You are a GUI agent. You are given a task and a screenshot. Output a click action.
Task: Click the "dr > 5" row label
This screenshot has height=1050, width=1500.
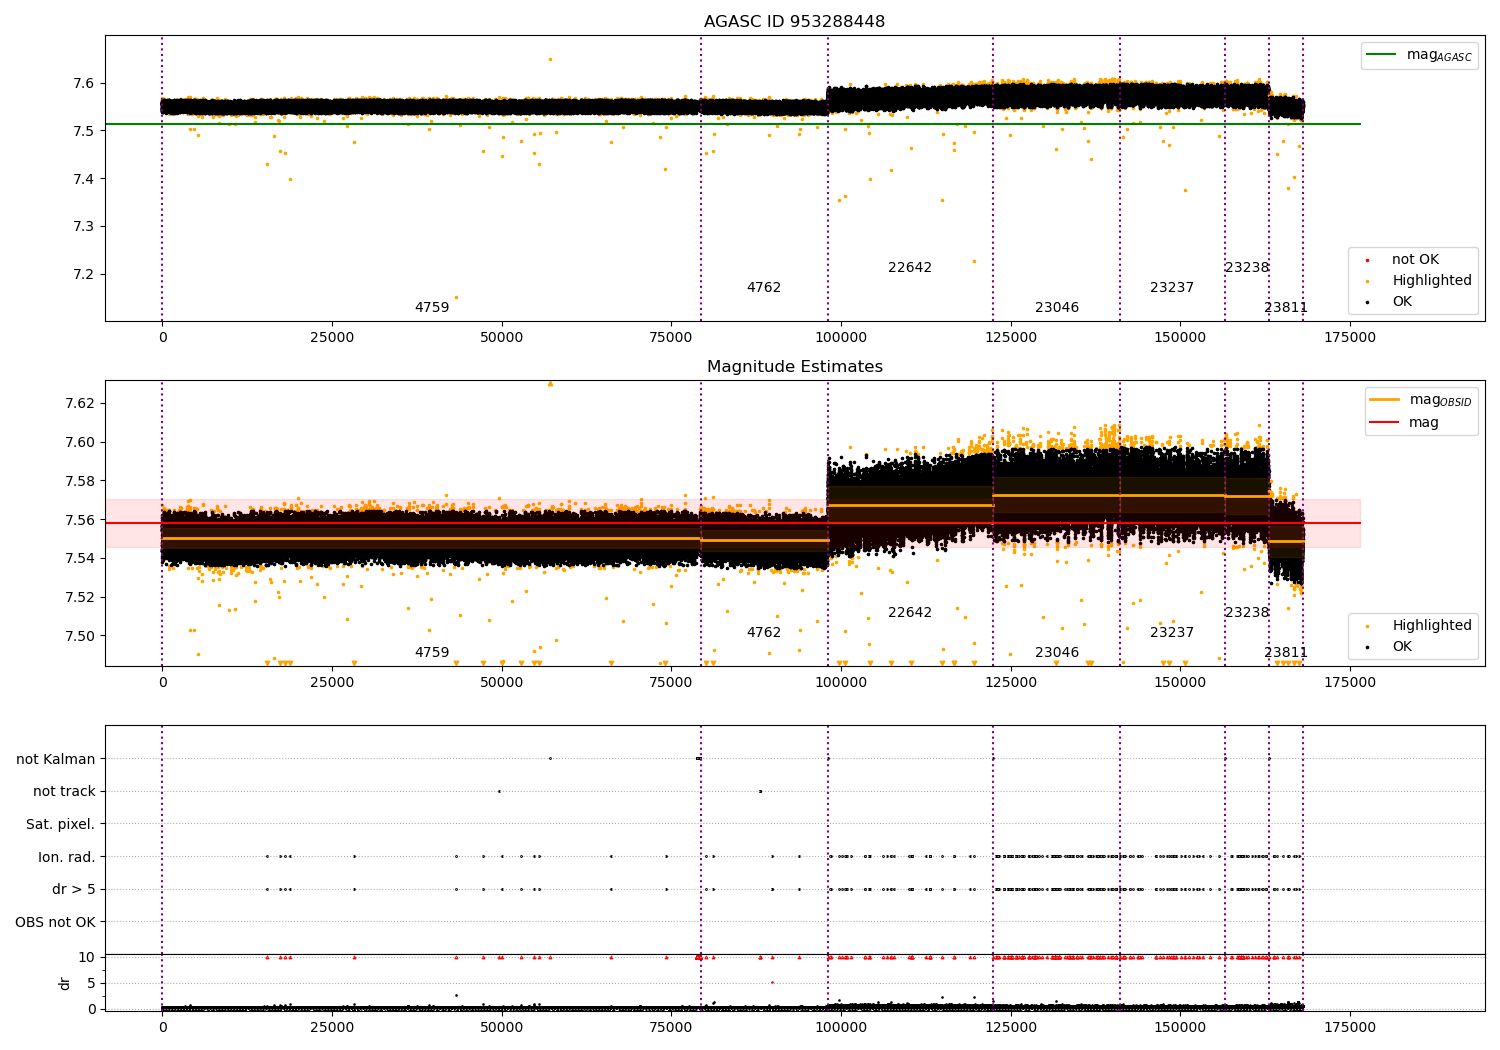[x=74, y=890]
